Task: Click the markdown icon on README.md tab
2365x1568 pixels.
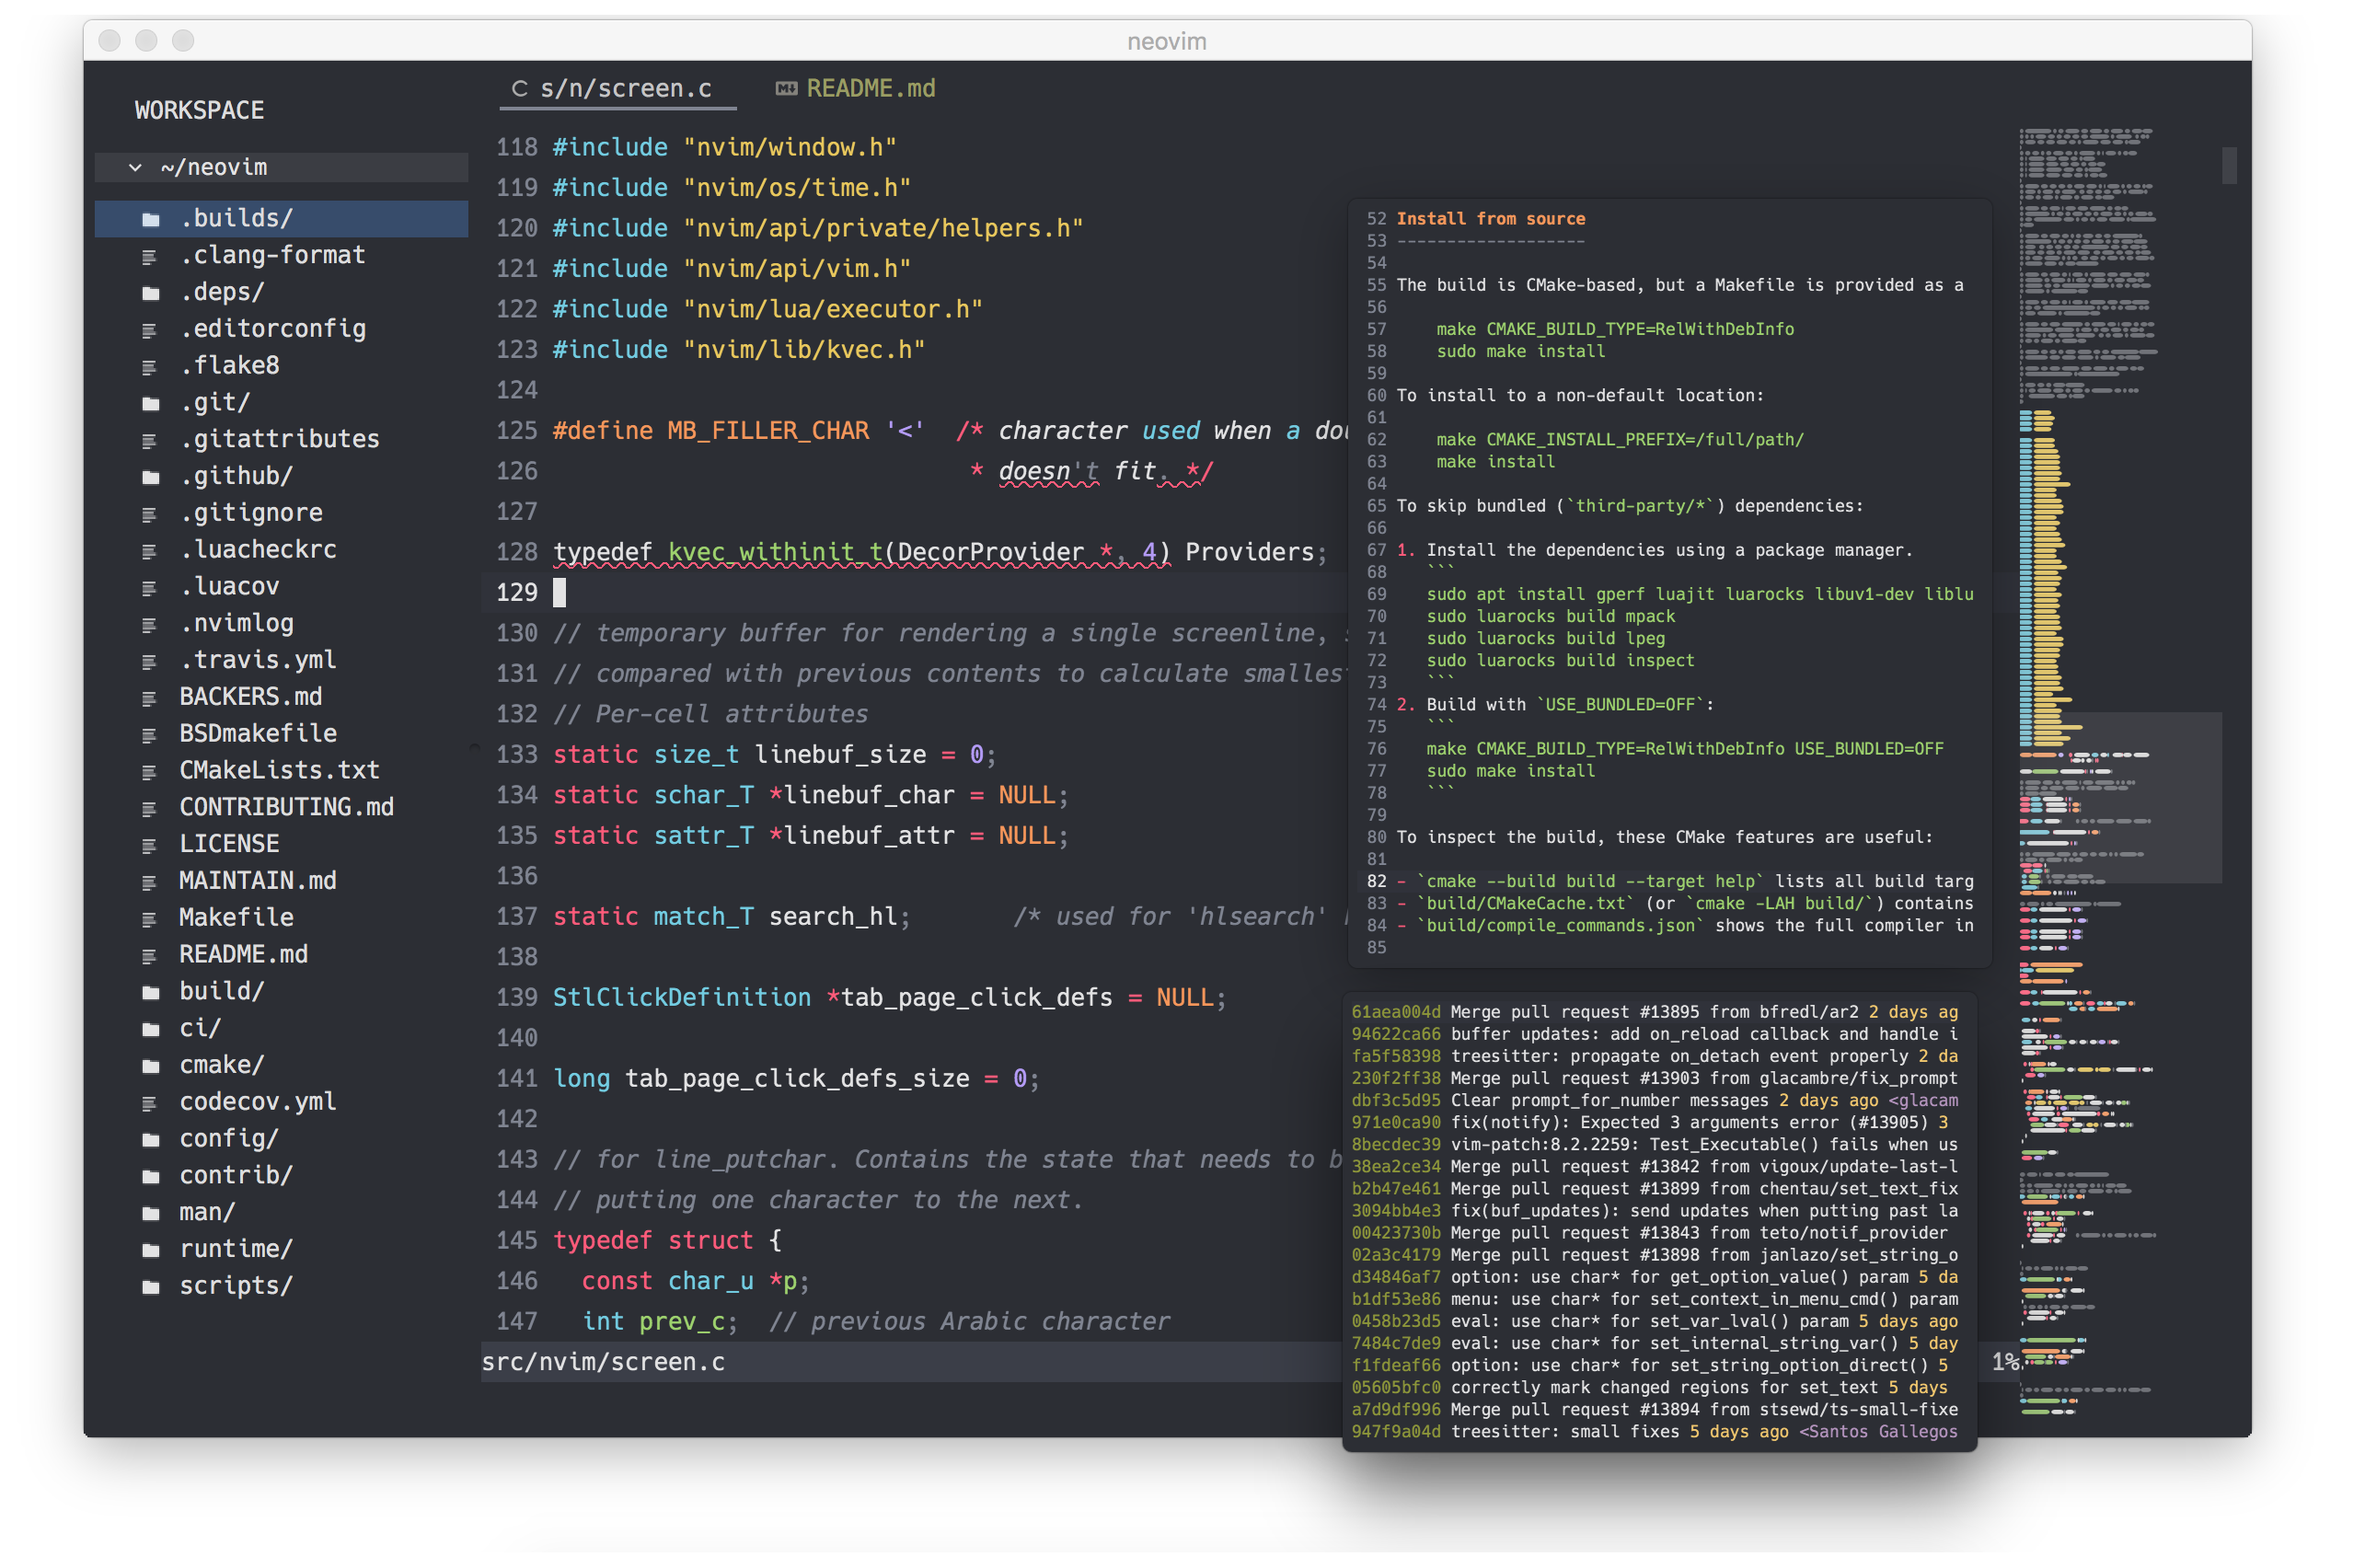Action: [x=786, y=89]
